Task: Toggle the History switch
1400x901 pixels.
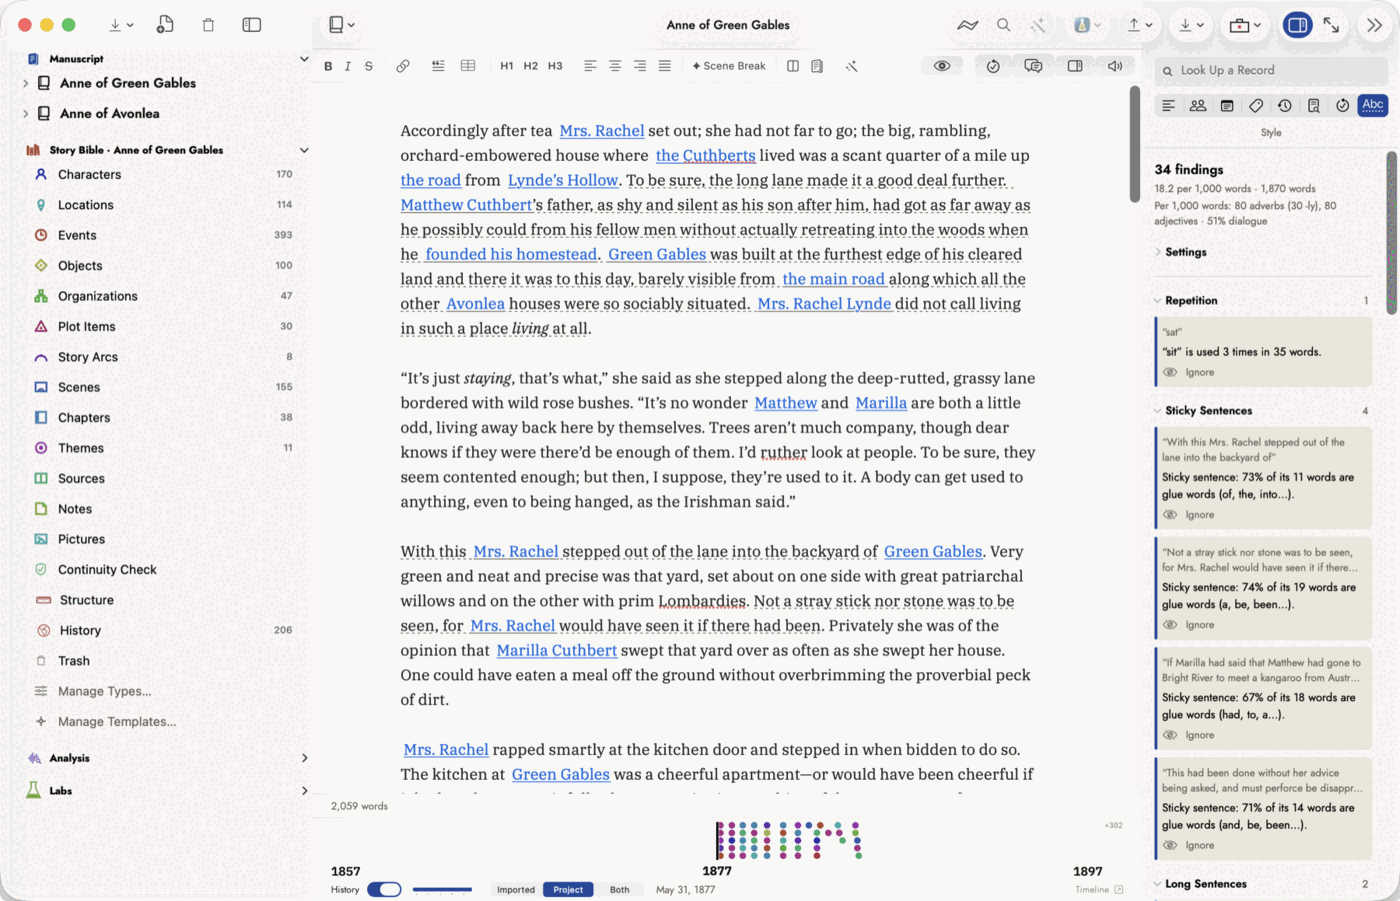Action: 384,889
